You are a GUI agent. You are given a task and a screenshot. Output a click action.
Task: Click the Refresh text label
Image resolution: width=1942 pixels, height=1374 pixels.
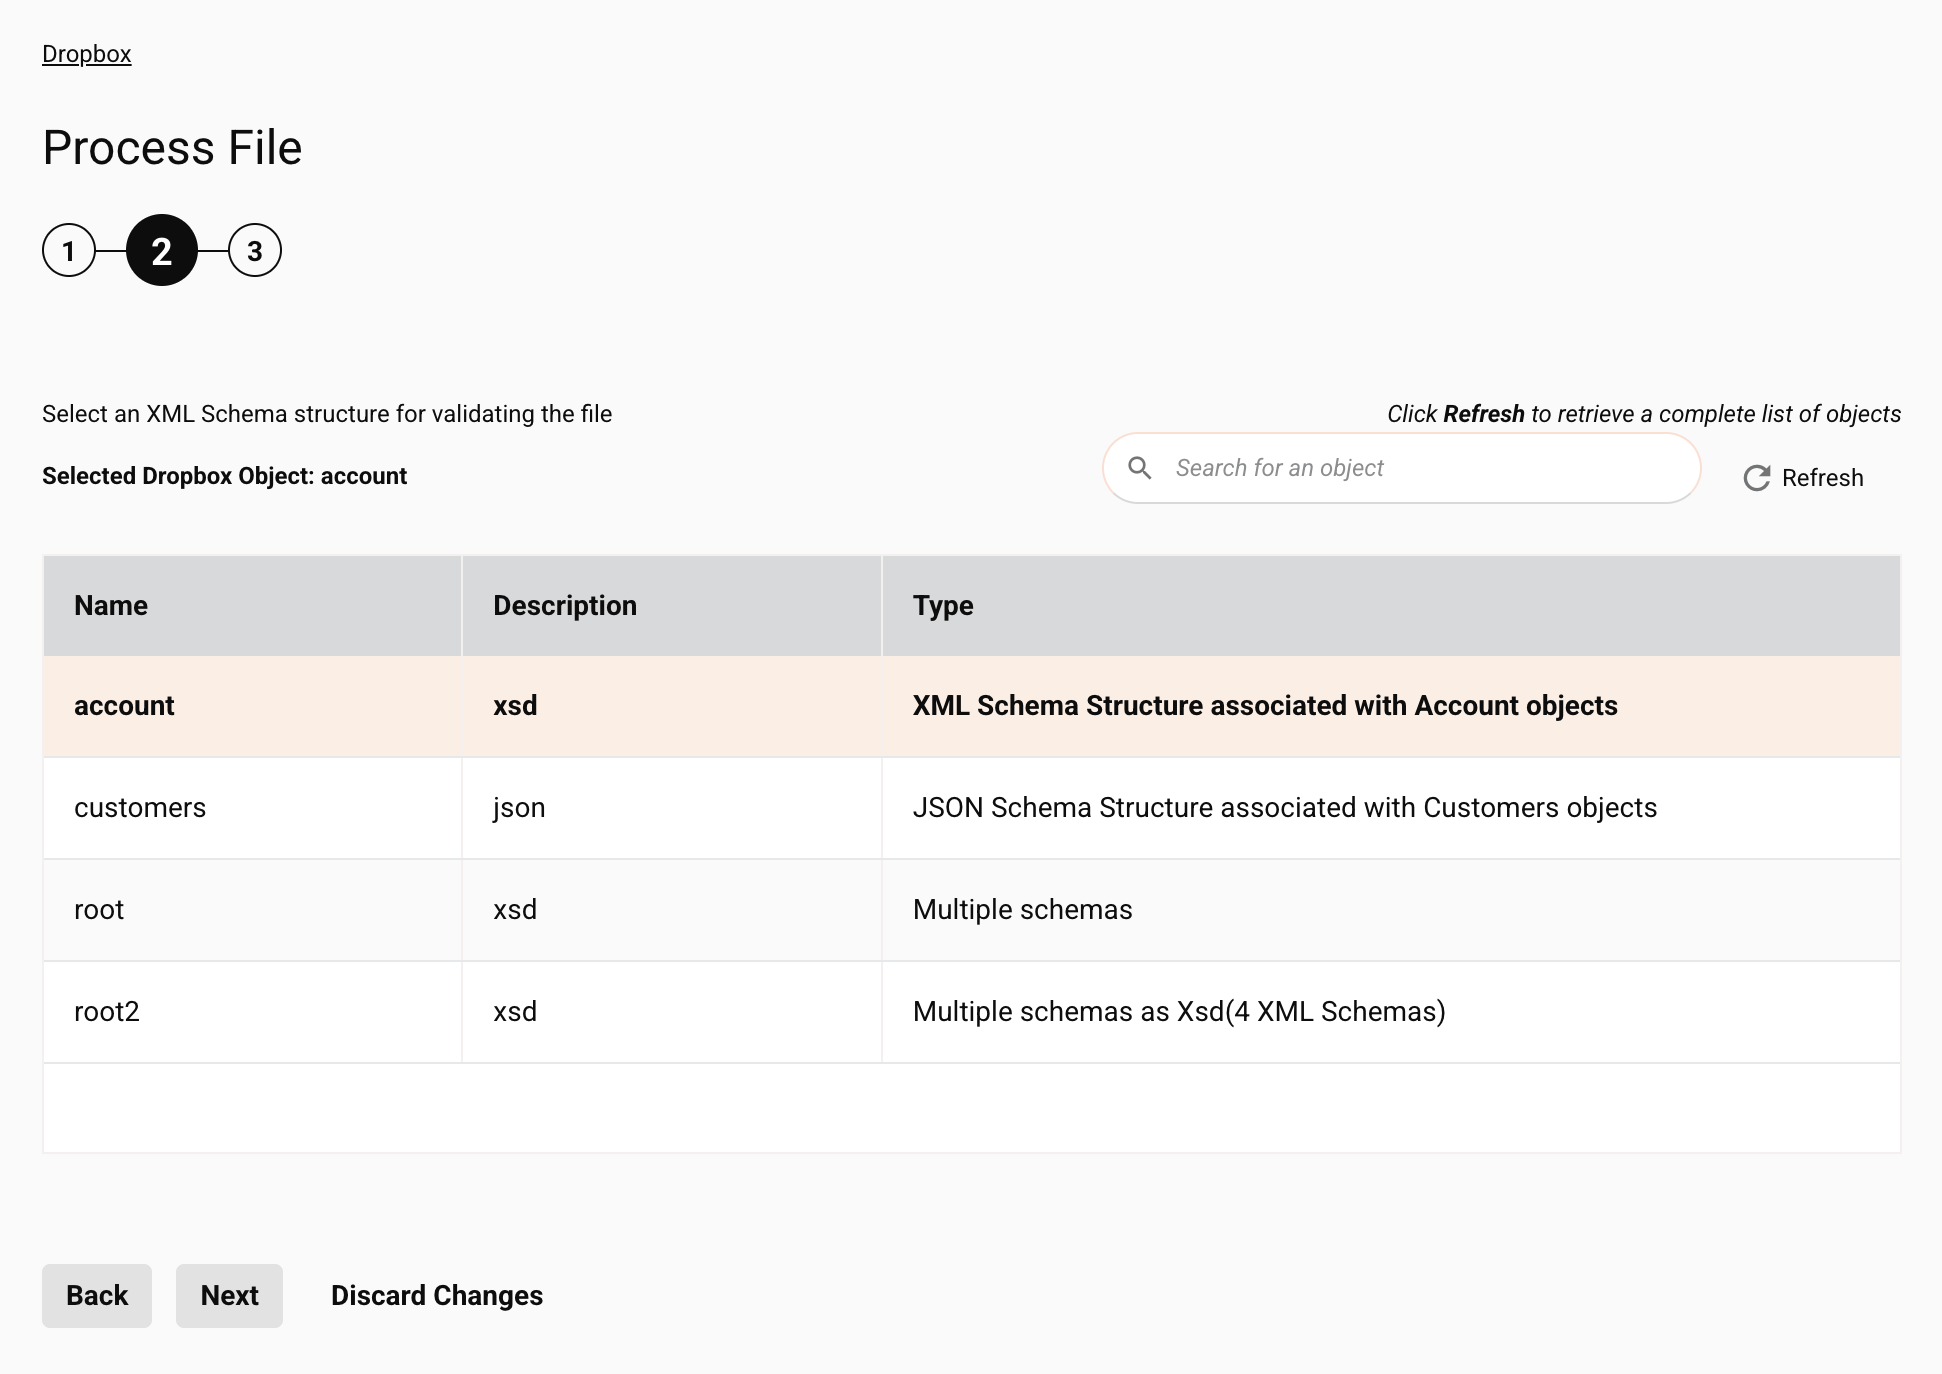pyautogui.click(x=1822, y=478)
